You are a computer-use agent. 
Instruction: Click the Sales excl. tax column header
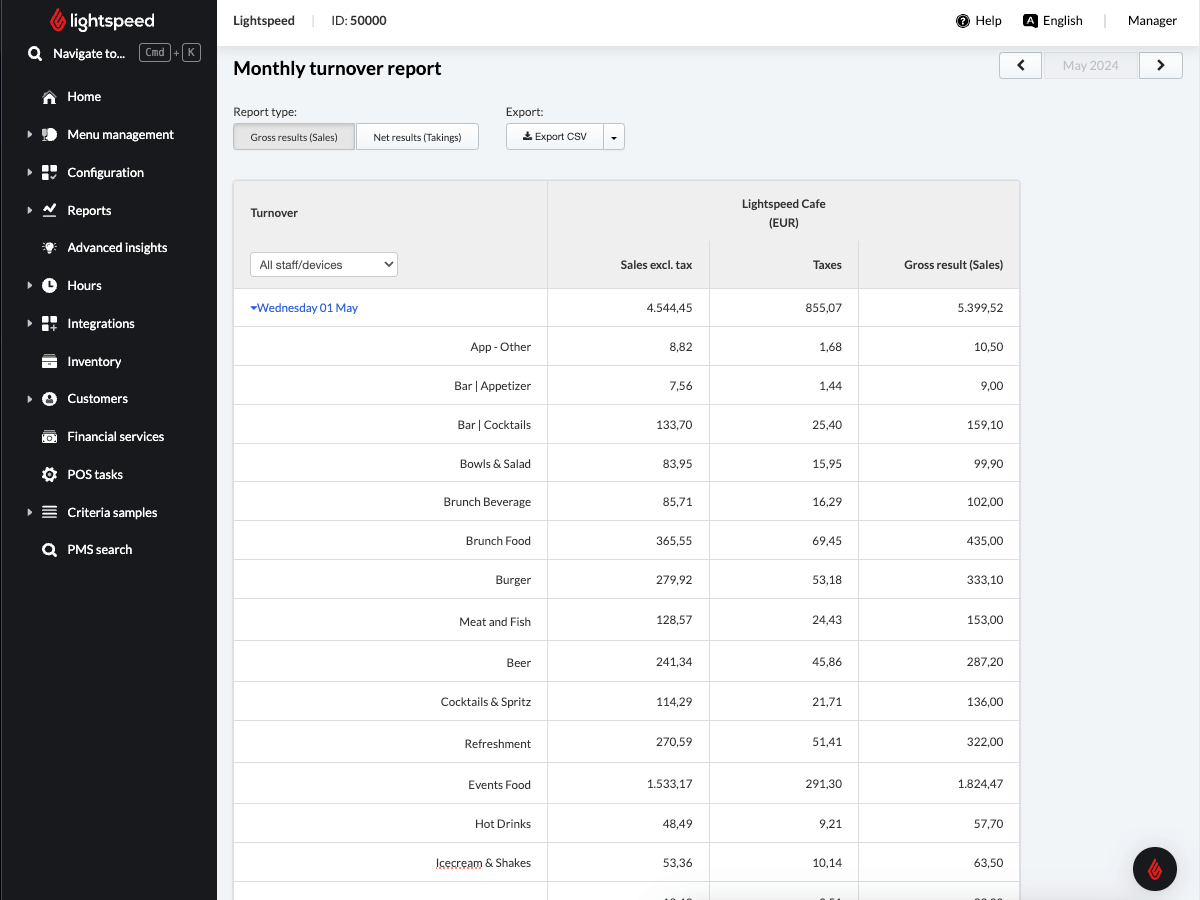(x=656, y=265)
